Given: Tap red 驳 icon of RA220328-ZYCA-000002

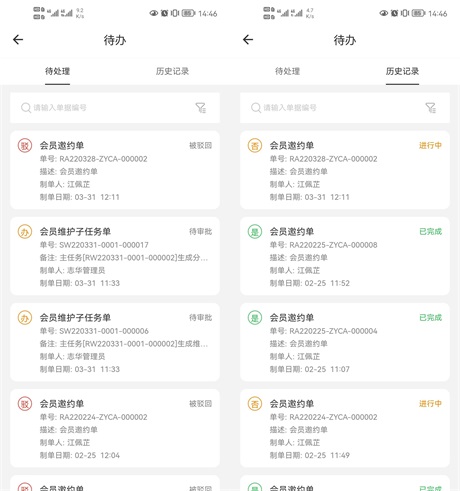Looking at the screenshot, I should (25, 145).
